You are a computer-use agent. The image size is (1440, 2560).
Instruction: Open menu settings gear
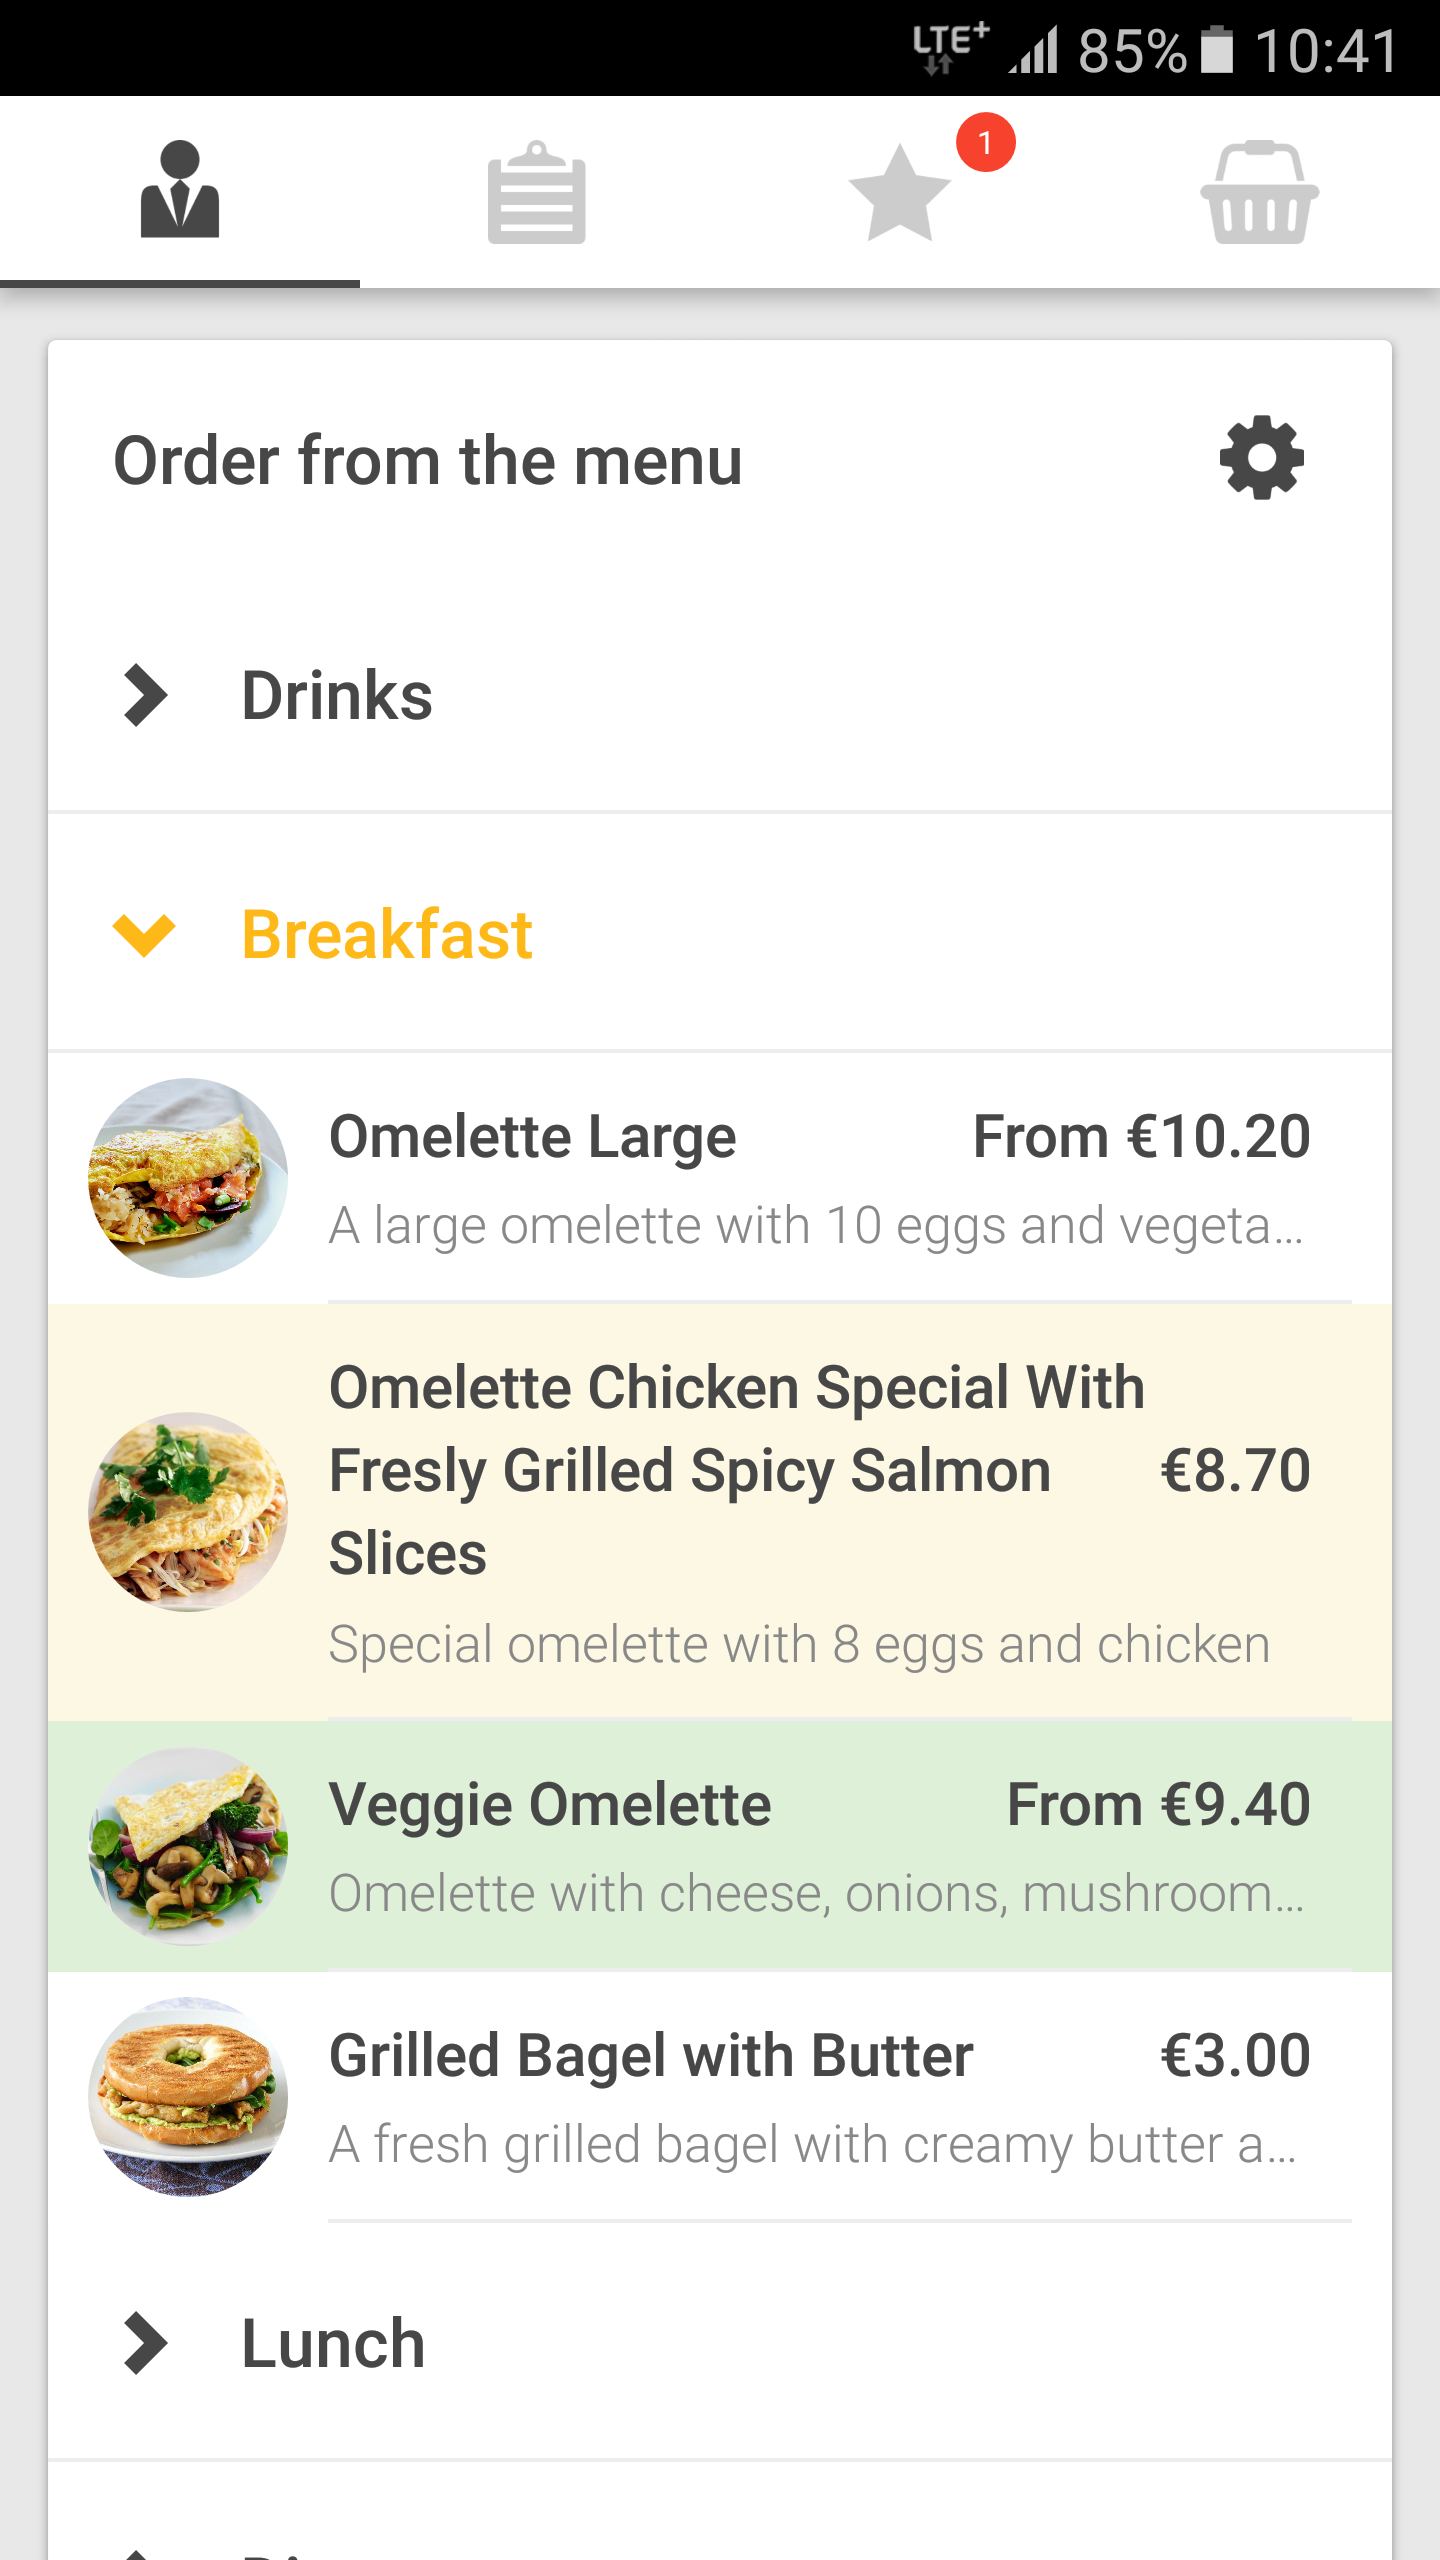[1261, 458]
